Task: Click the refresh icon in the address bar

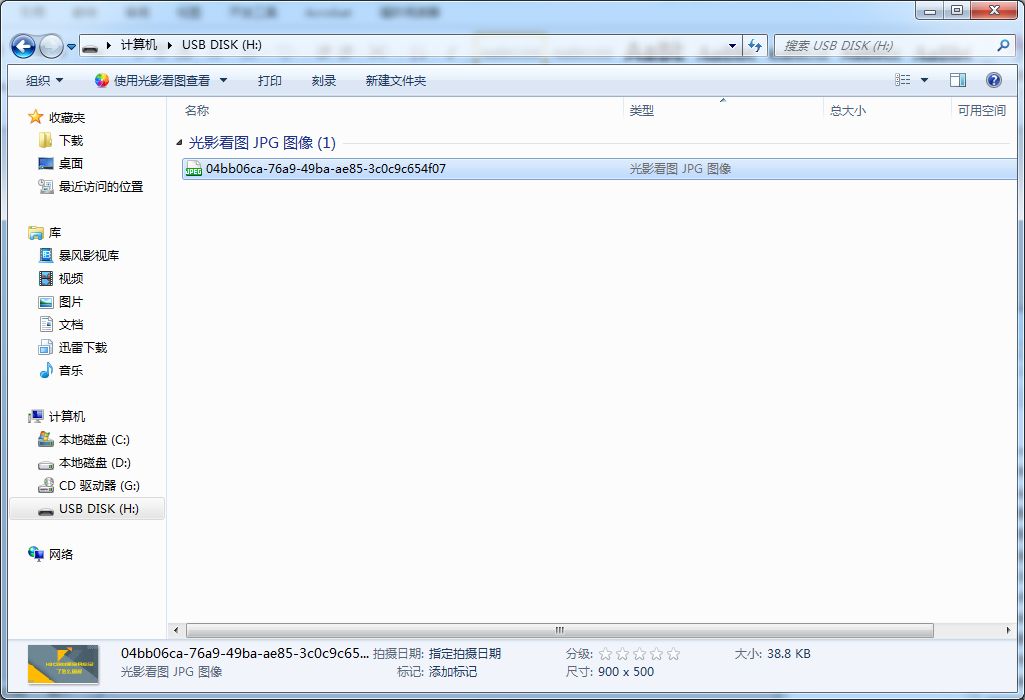Action: (x=755, y=45)
